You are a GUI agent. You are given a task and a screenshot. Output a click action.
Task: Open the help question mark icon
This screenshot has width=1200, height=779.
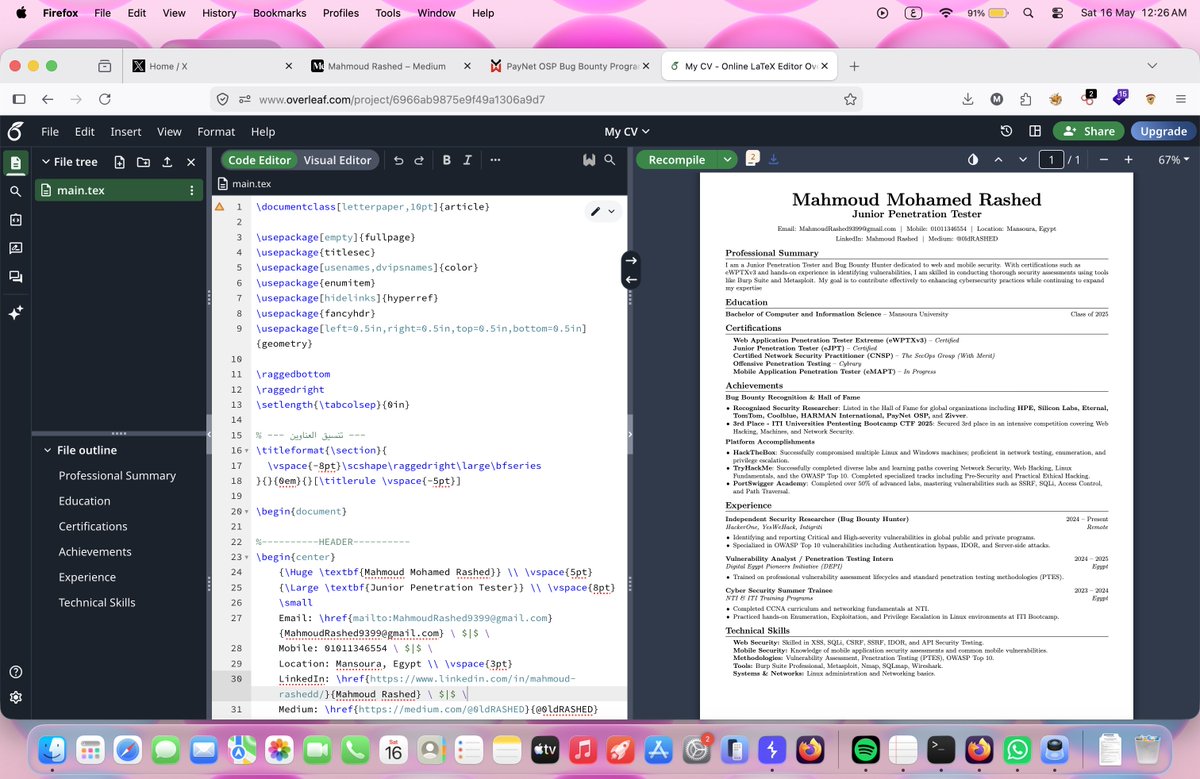[15, 672]
